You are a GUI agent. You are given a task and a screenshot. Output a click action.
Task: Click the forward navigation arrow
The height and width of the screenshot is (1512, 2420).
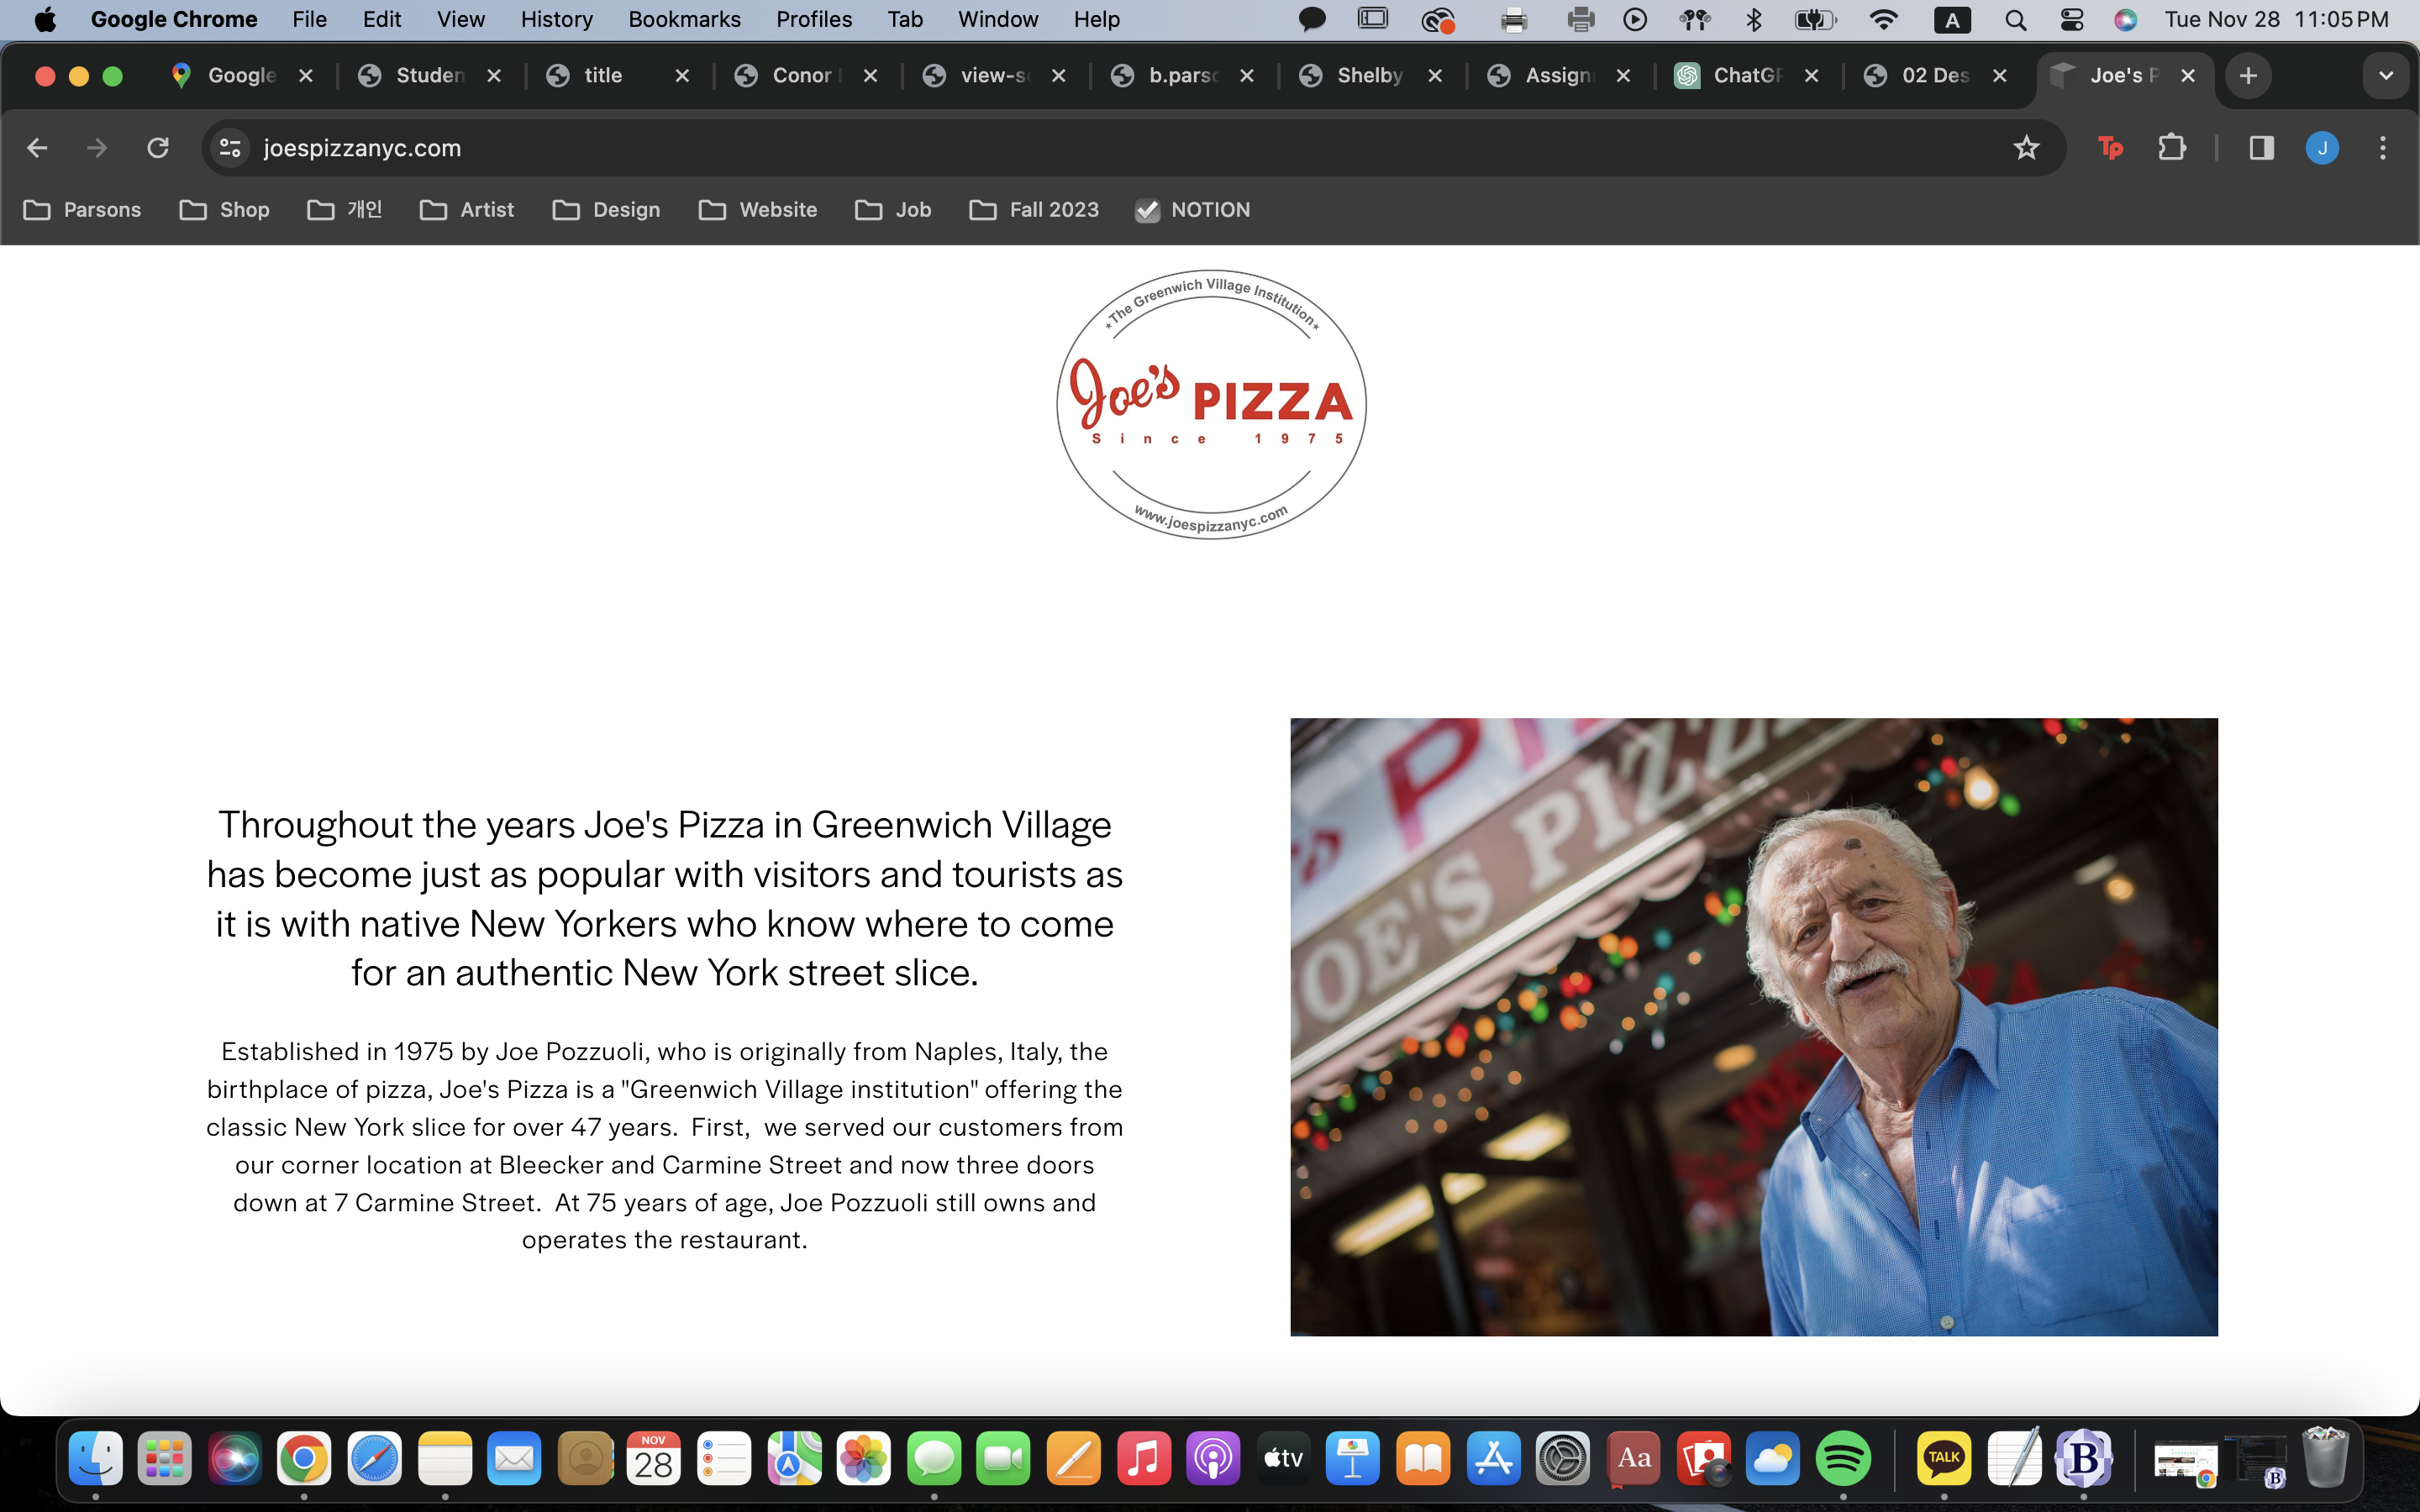click(x=97, y=148)
